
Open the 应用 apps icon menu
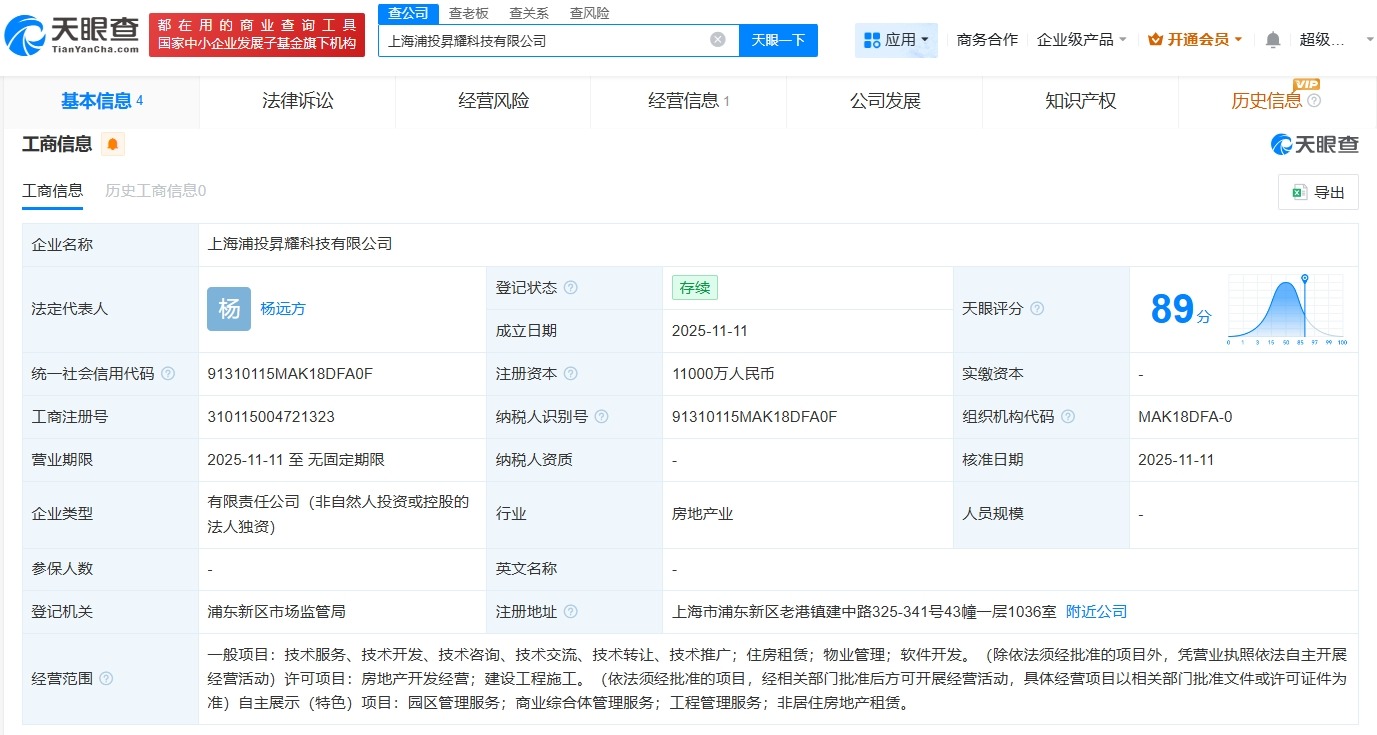(x=873, y=40)
